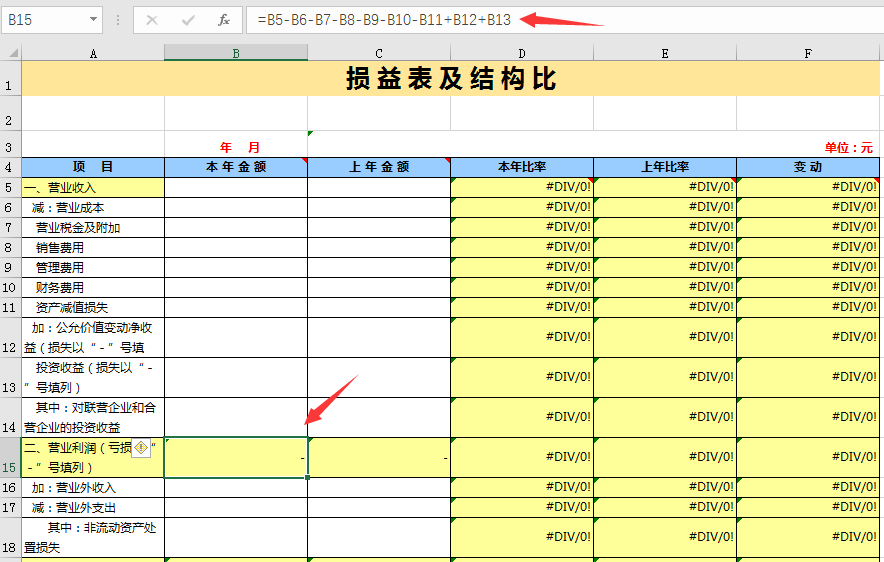Click the #DIV/0! cell in F18

coord(808,538)
